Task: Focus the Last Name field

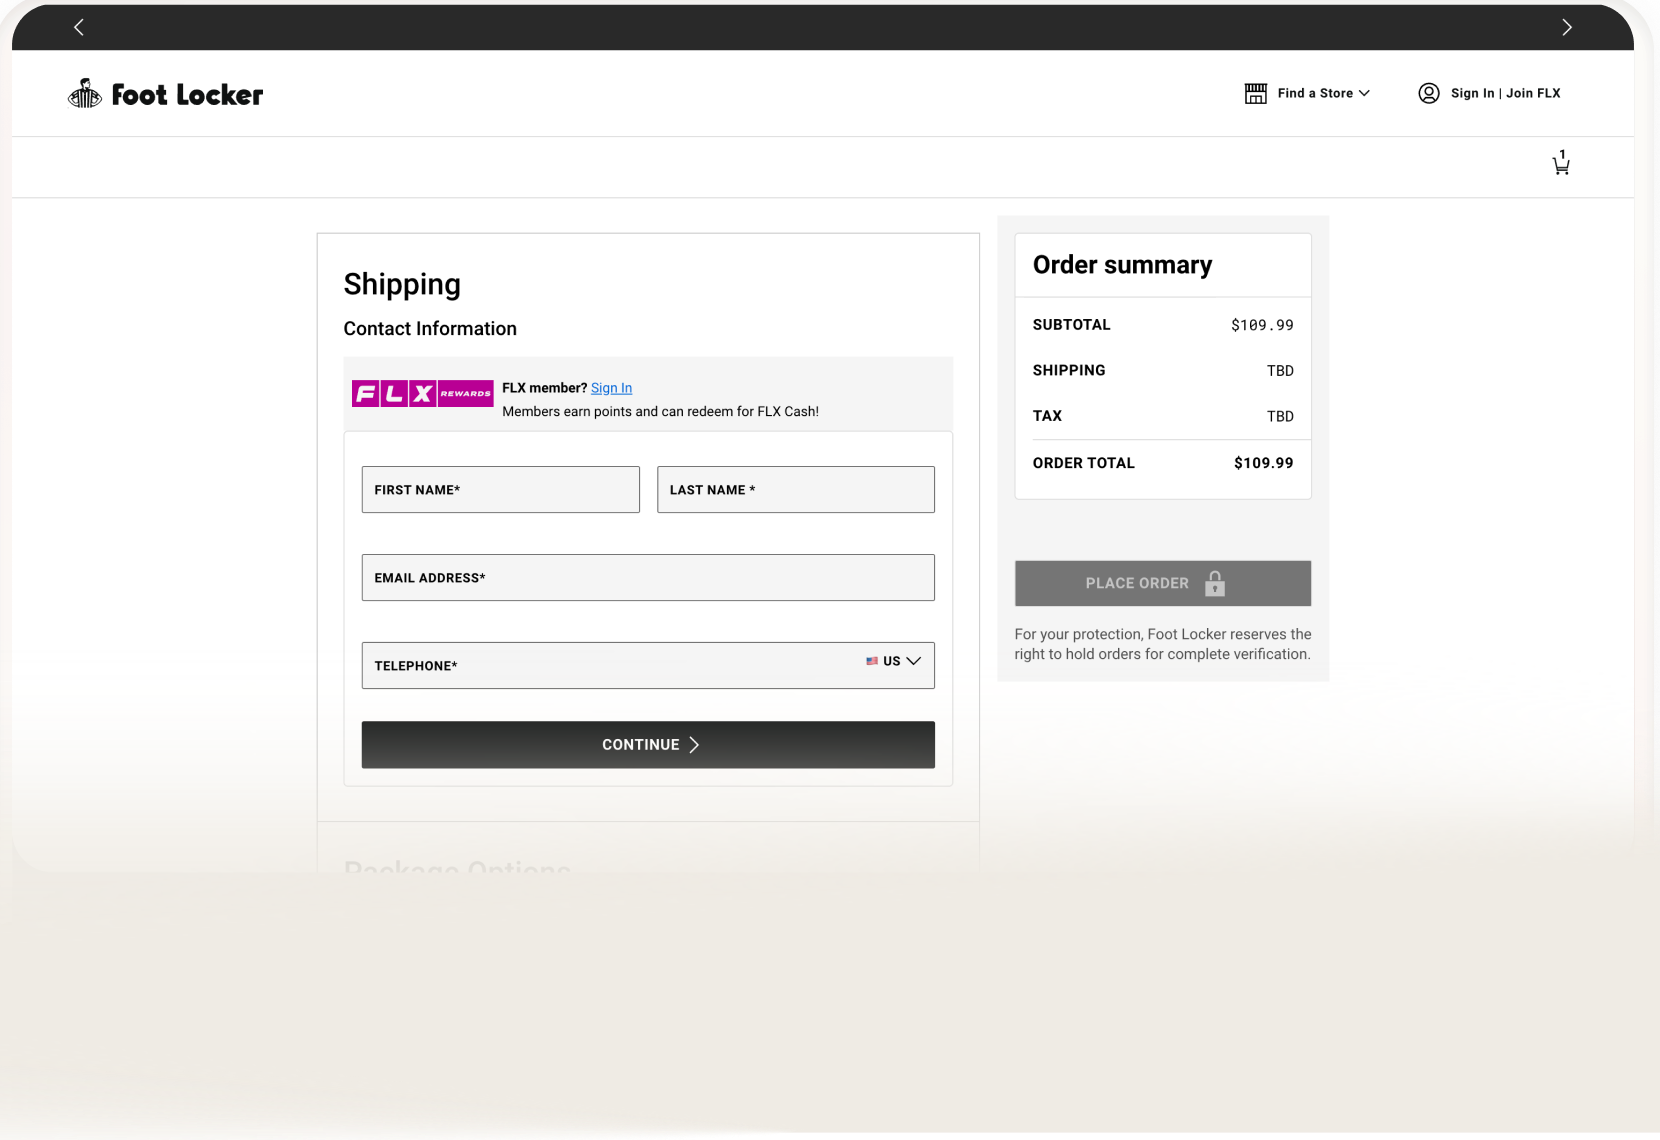Action: coord(795,490)
